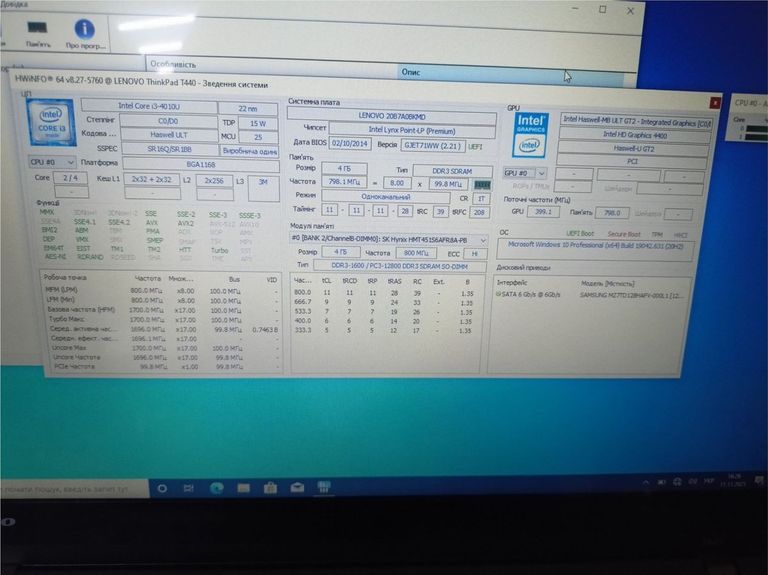The height and width of the screenshot is (575, 768).
Task: Open Task View on the taskbar
Action: (189, 488)
